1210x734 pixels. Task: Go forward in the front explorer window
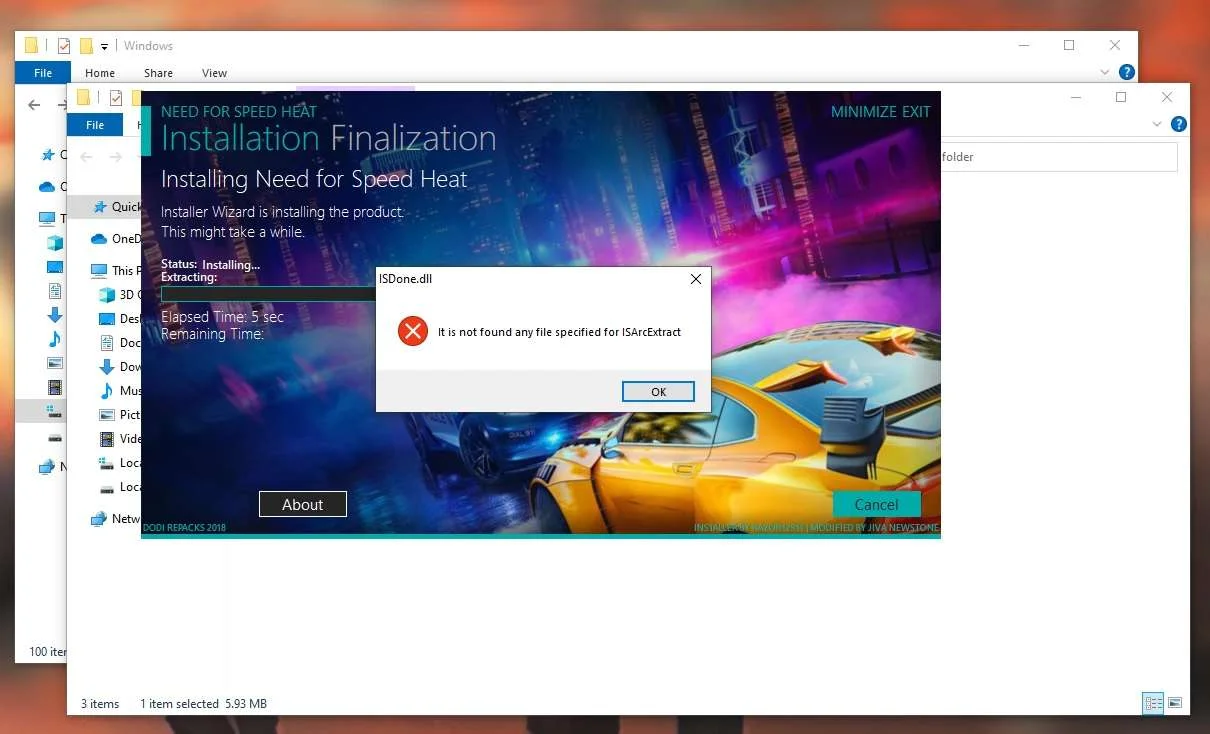click(116, 157)
